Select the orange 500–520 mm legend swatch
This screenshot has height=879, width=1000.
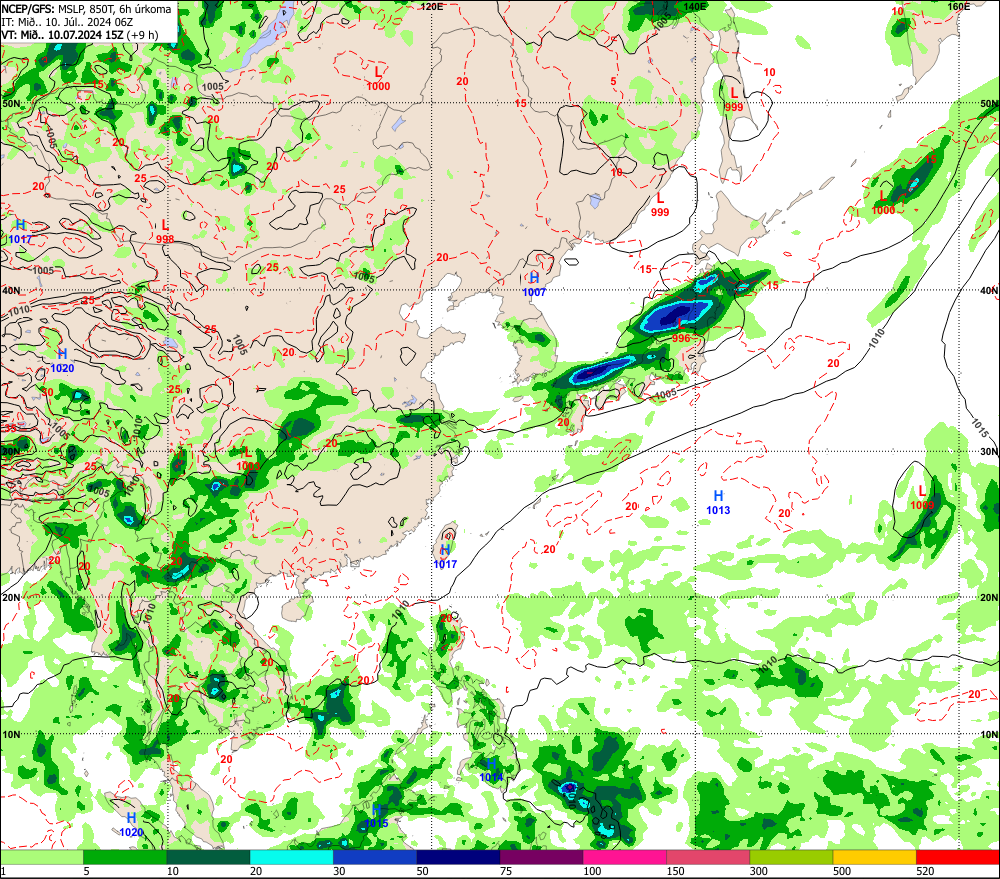[875, 857]
